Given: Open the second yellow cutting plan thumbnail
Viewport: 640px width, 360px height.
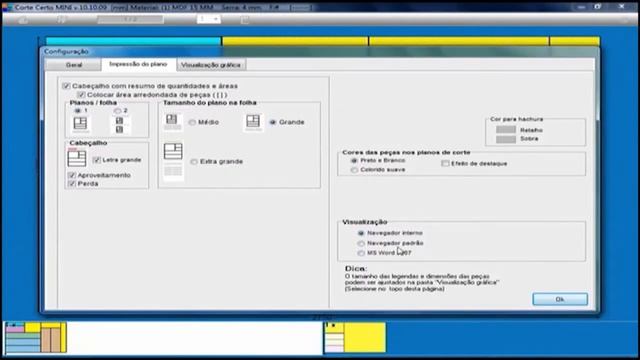Looking at the screenshot, I should 355,337.
